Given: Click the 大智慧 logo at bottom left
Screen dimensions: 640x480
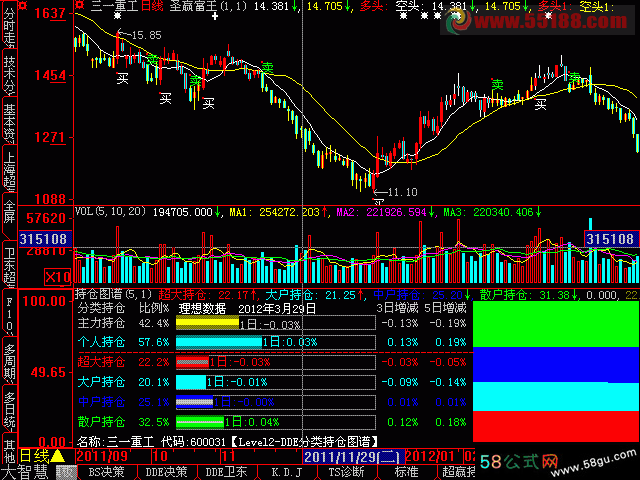Looking at the screenshot, I should click(x=27, y=472).
